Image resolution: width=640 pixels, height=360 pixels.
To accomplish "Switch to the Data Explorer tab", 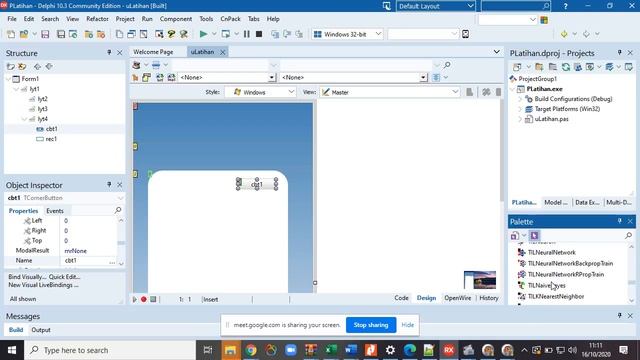I will [x=587, y=202].
